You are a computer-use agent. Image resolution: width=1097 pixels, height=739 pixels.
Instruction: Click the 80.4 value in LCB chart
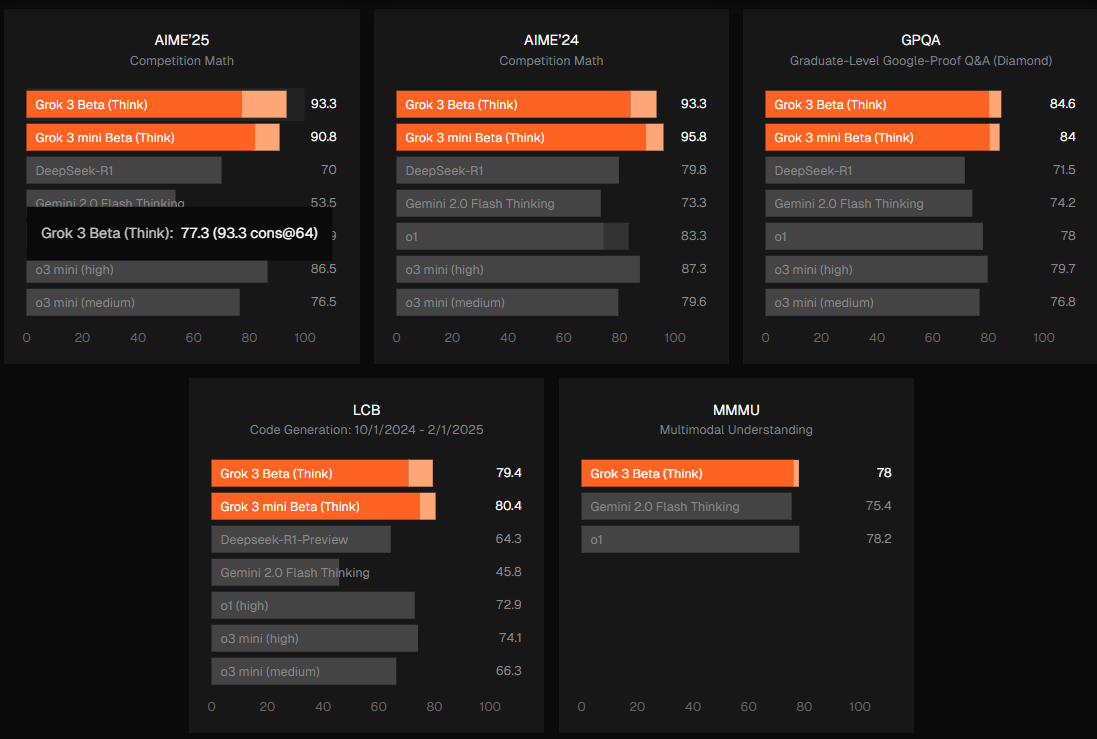click(509, 505)
